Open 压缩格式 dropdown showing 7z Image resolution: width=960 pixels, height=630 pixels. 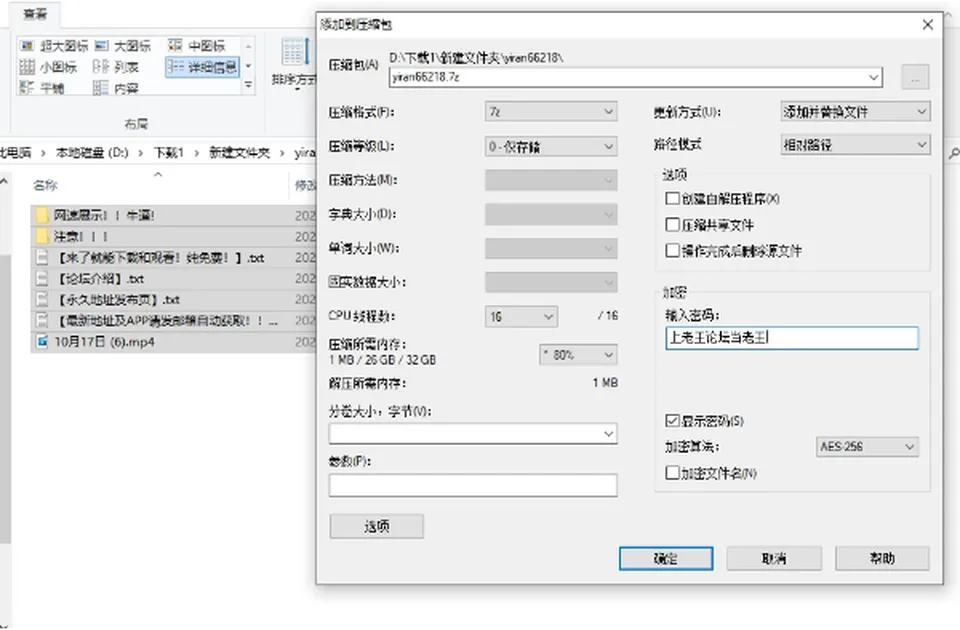point(551,112)
